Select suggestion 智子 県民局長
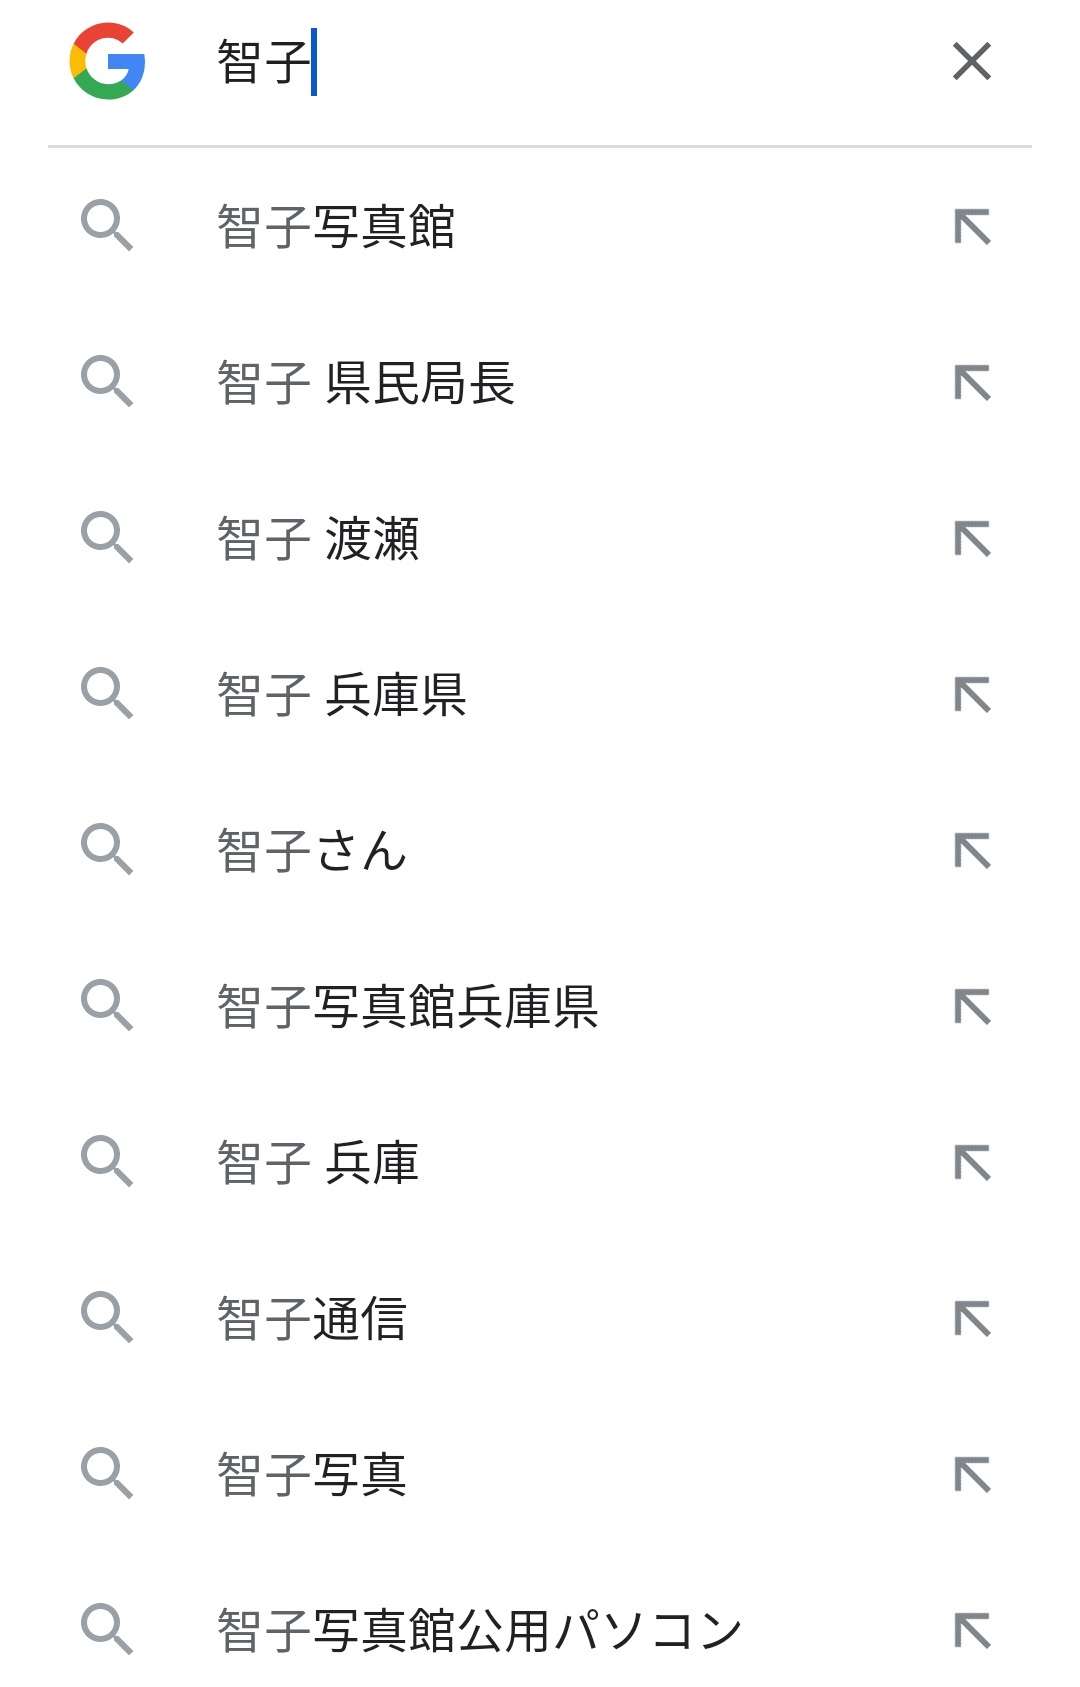The image size is (1080, 1687). point(366,383)
